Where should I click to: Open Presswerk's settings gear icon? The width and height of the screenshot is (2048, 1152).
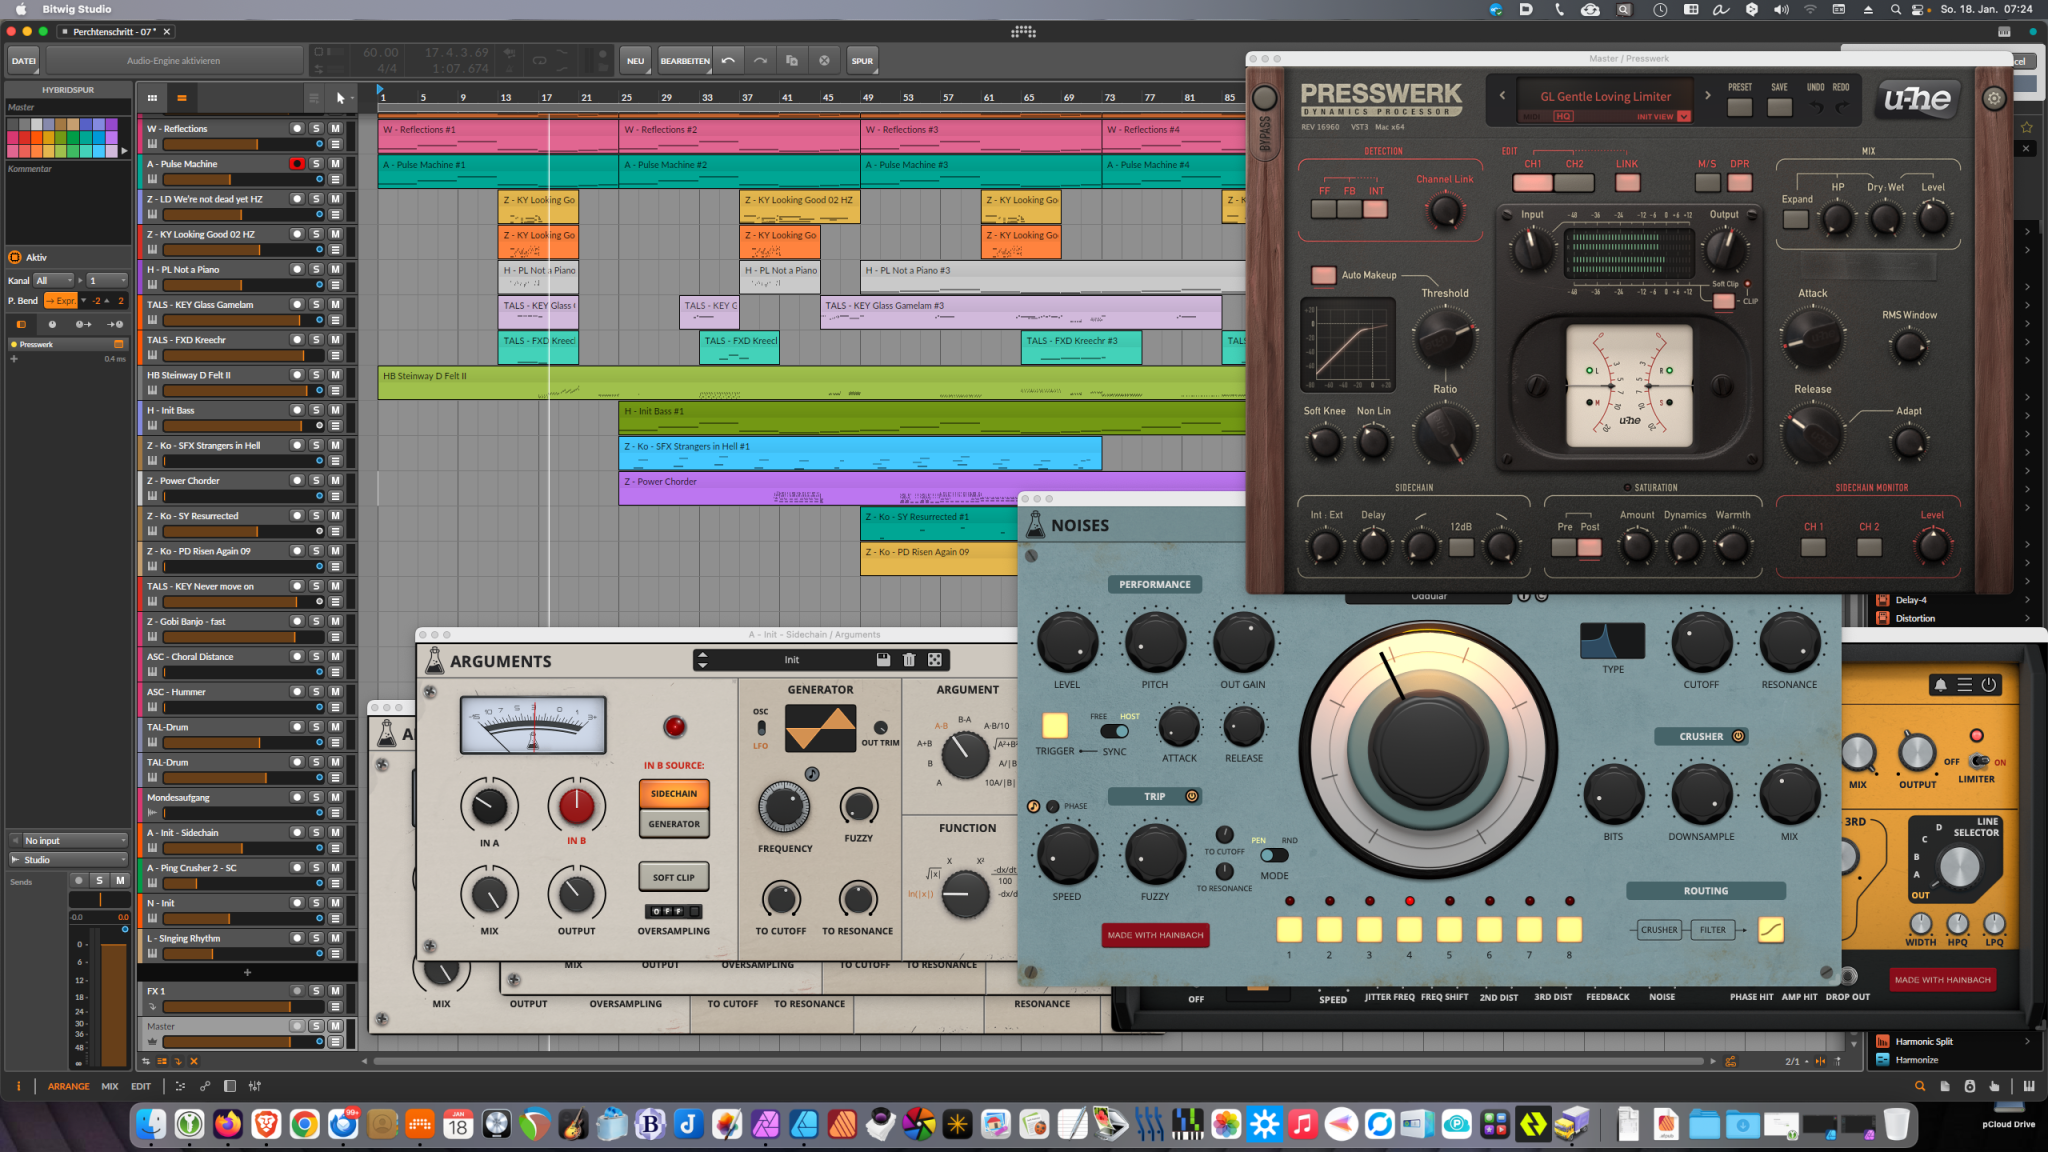pyautogui.click(x=1994, y=98)
